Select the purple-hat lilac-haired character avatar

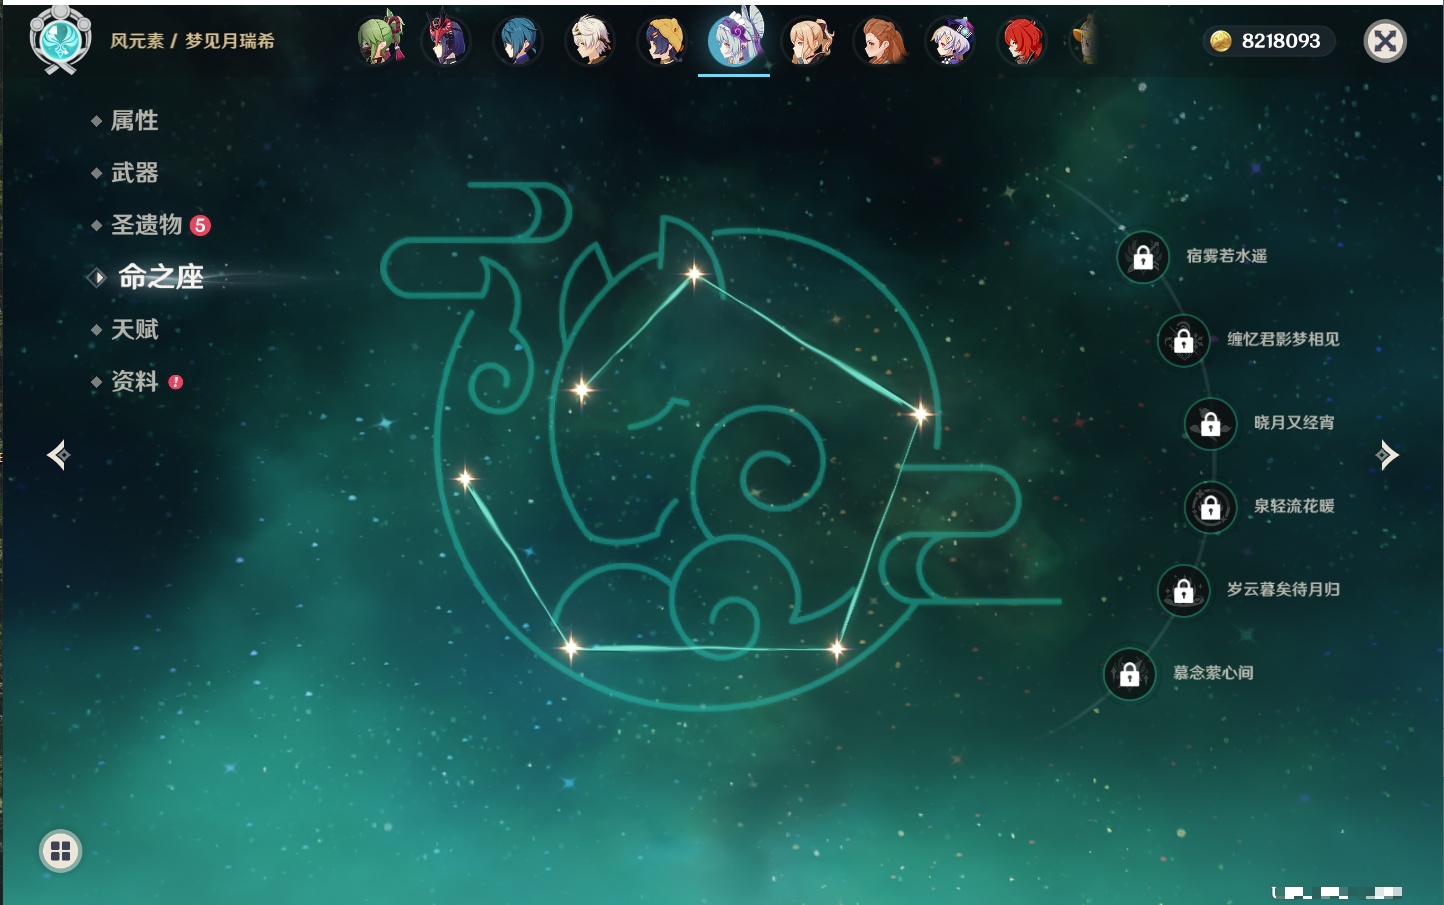point(951,41)
